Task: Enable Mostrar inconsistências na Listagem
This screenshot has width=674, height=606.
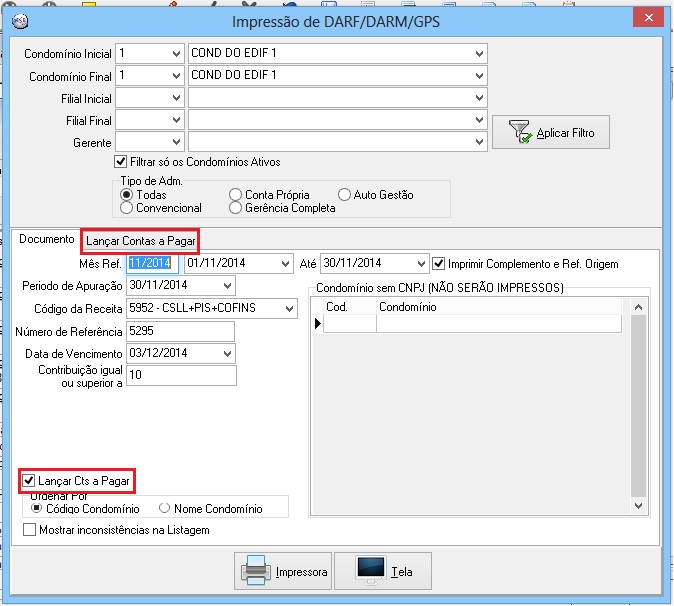Action: tap(29, 529)
